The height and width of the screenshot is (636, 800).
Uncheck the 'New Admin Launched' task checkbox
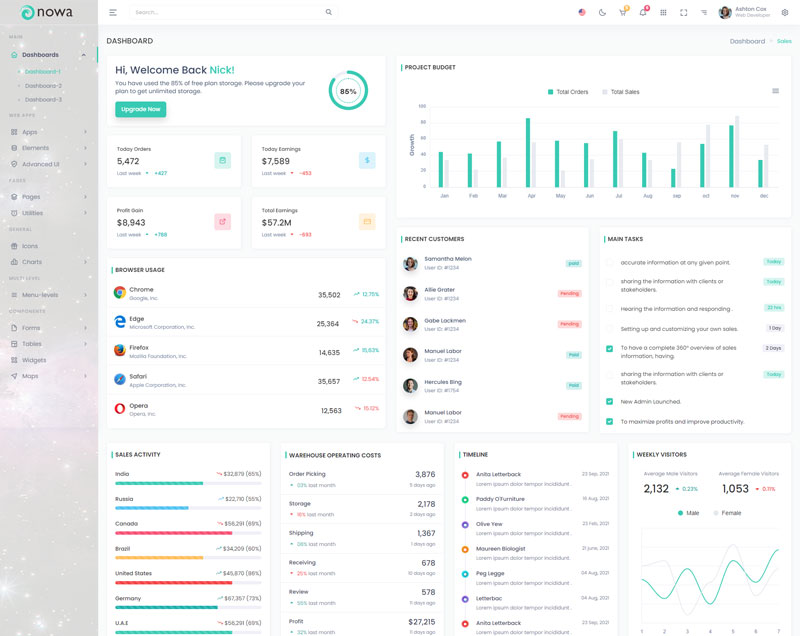point(610,401)
